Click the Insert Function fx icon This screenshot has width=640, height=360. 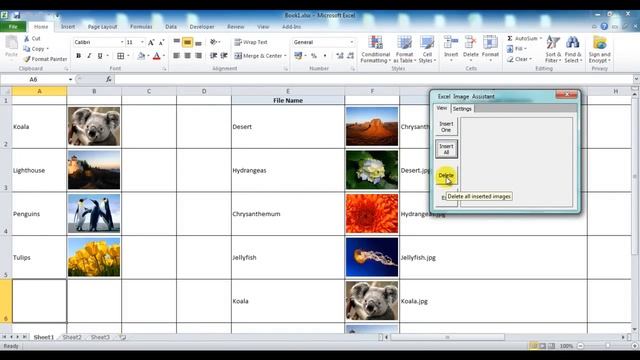[109, 79]
